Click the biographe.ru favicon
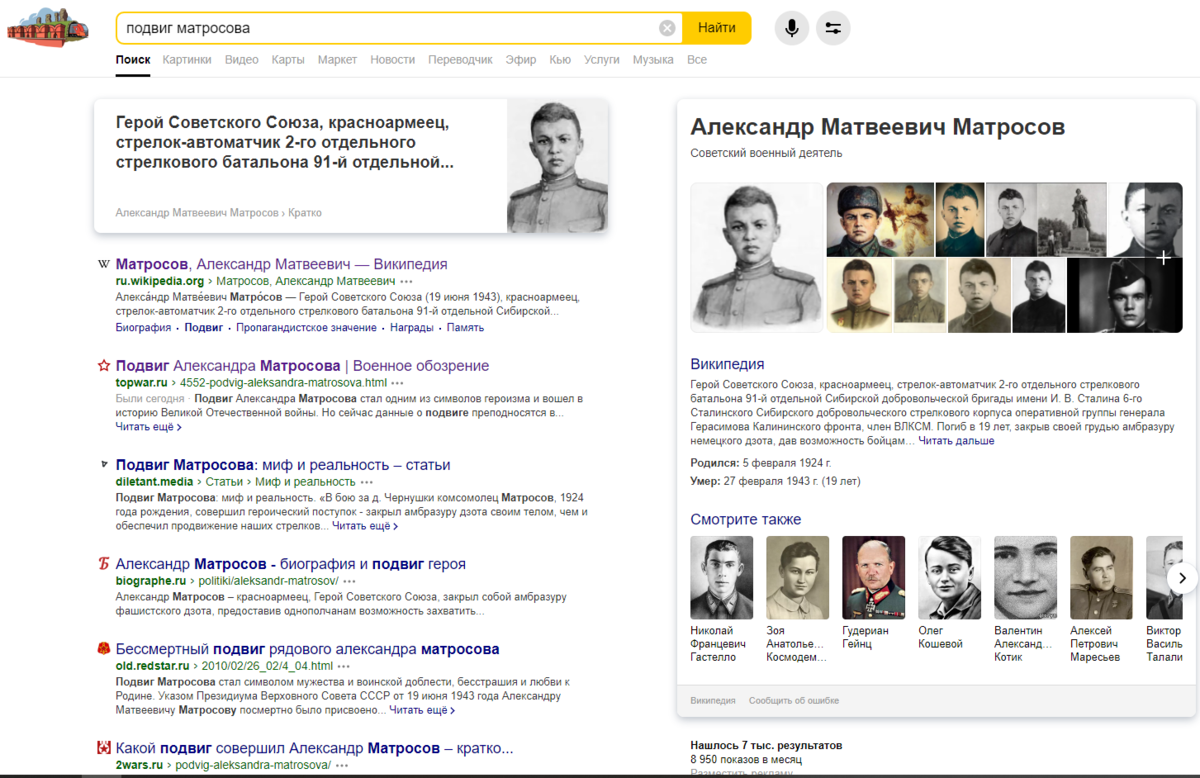Image resolution: width=1200 pixels, height=778 pixels. coord(103,564)
